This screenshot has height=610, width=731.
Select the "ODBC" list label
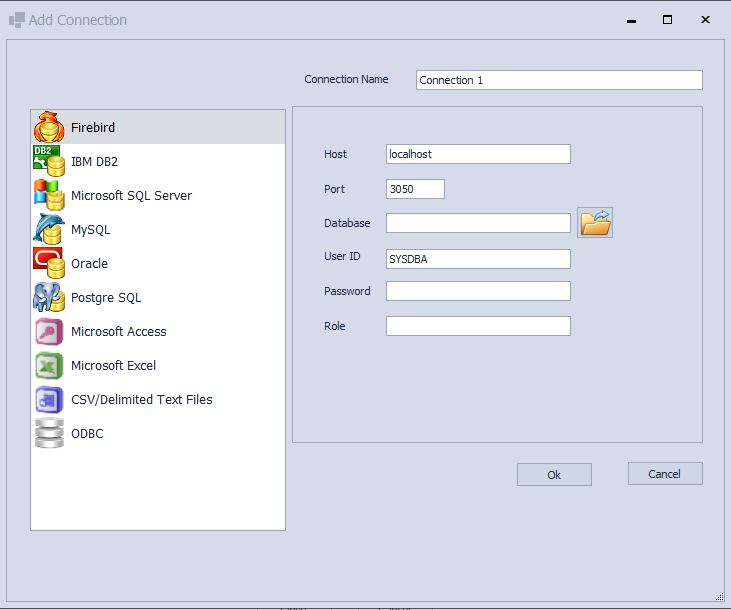(87, 434)
